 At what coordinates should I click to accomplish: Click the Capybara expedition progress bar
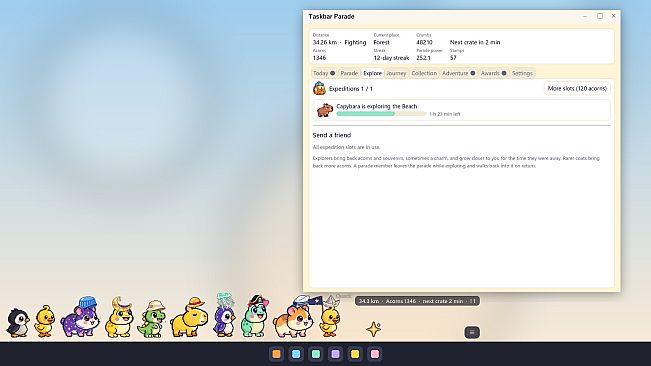click(x=381, y=114)
